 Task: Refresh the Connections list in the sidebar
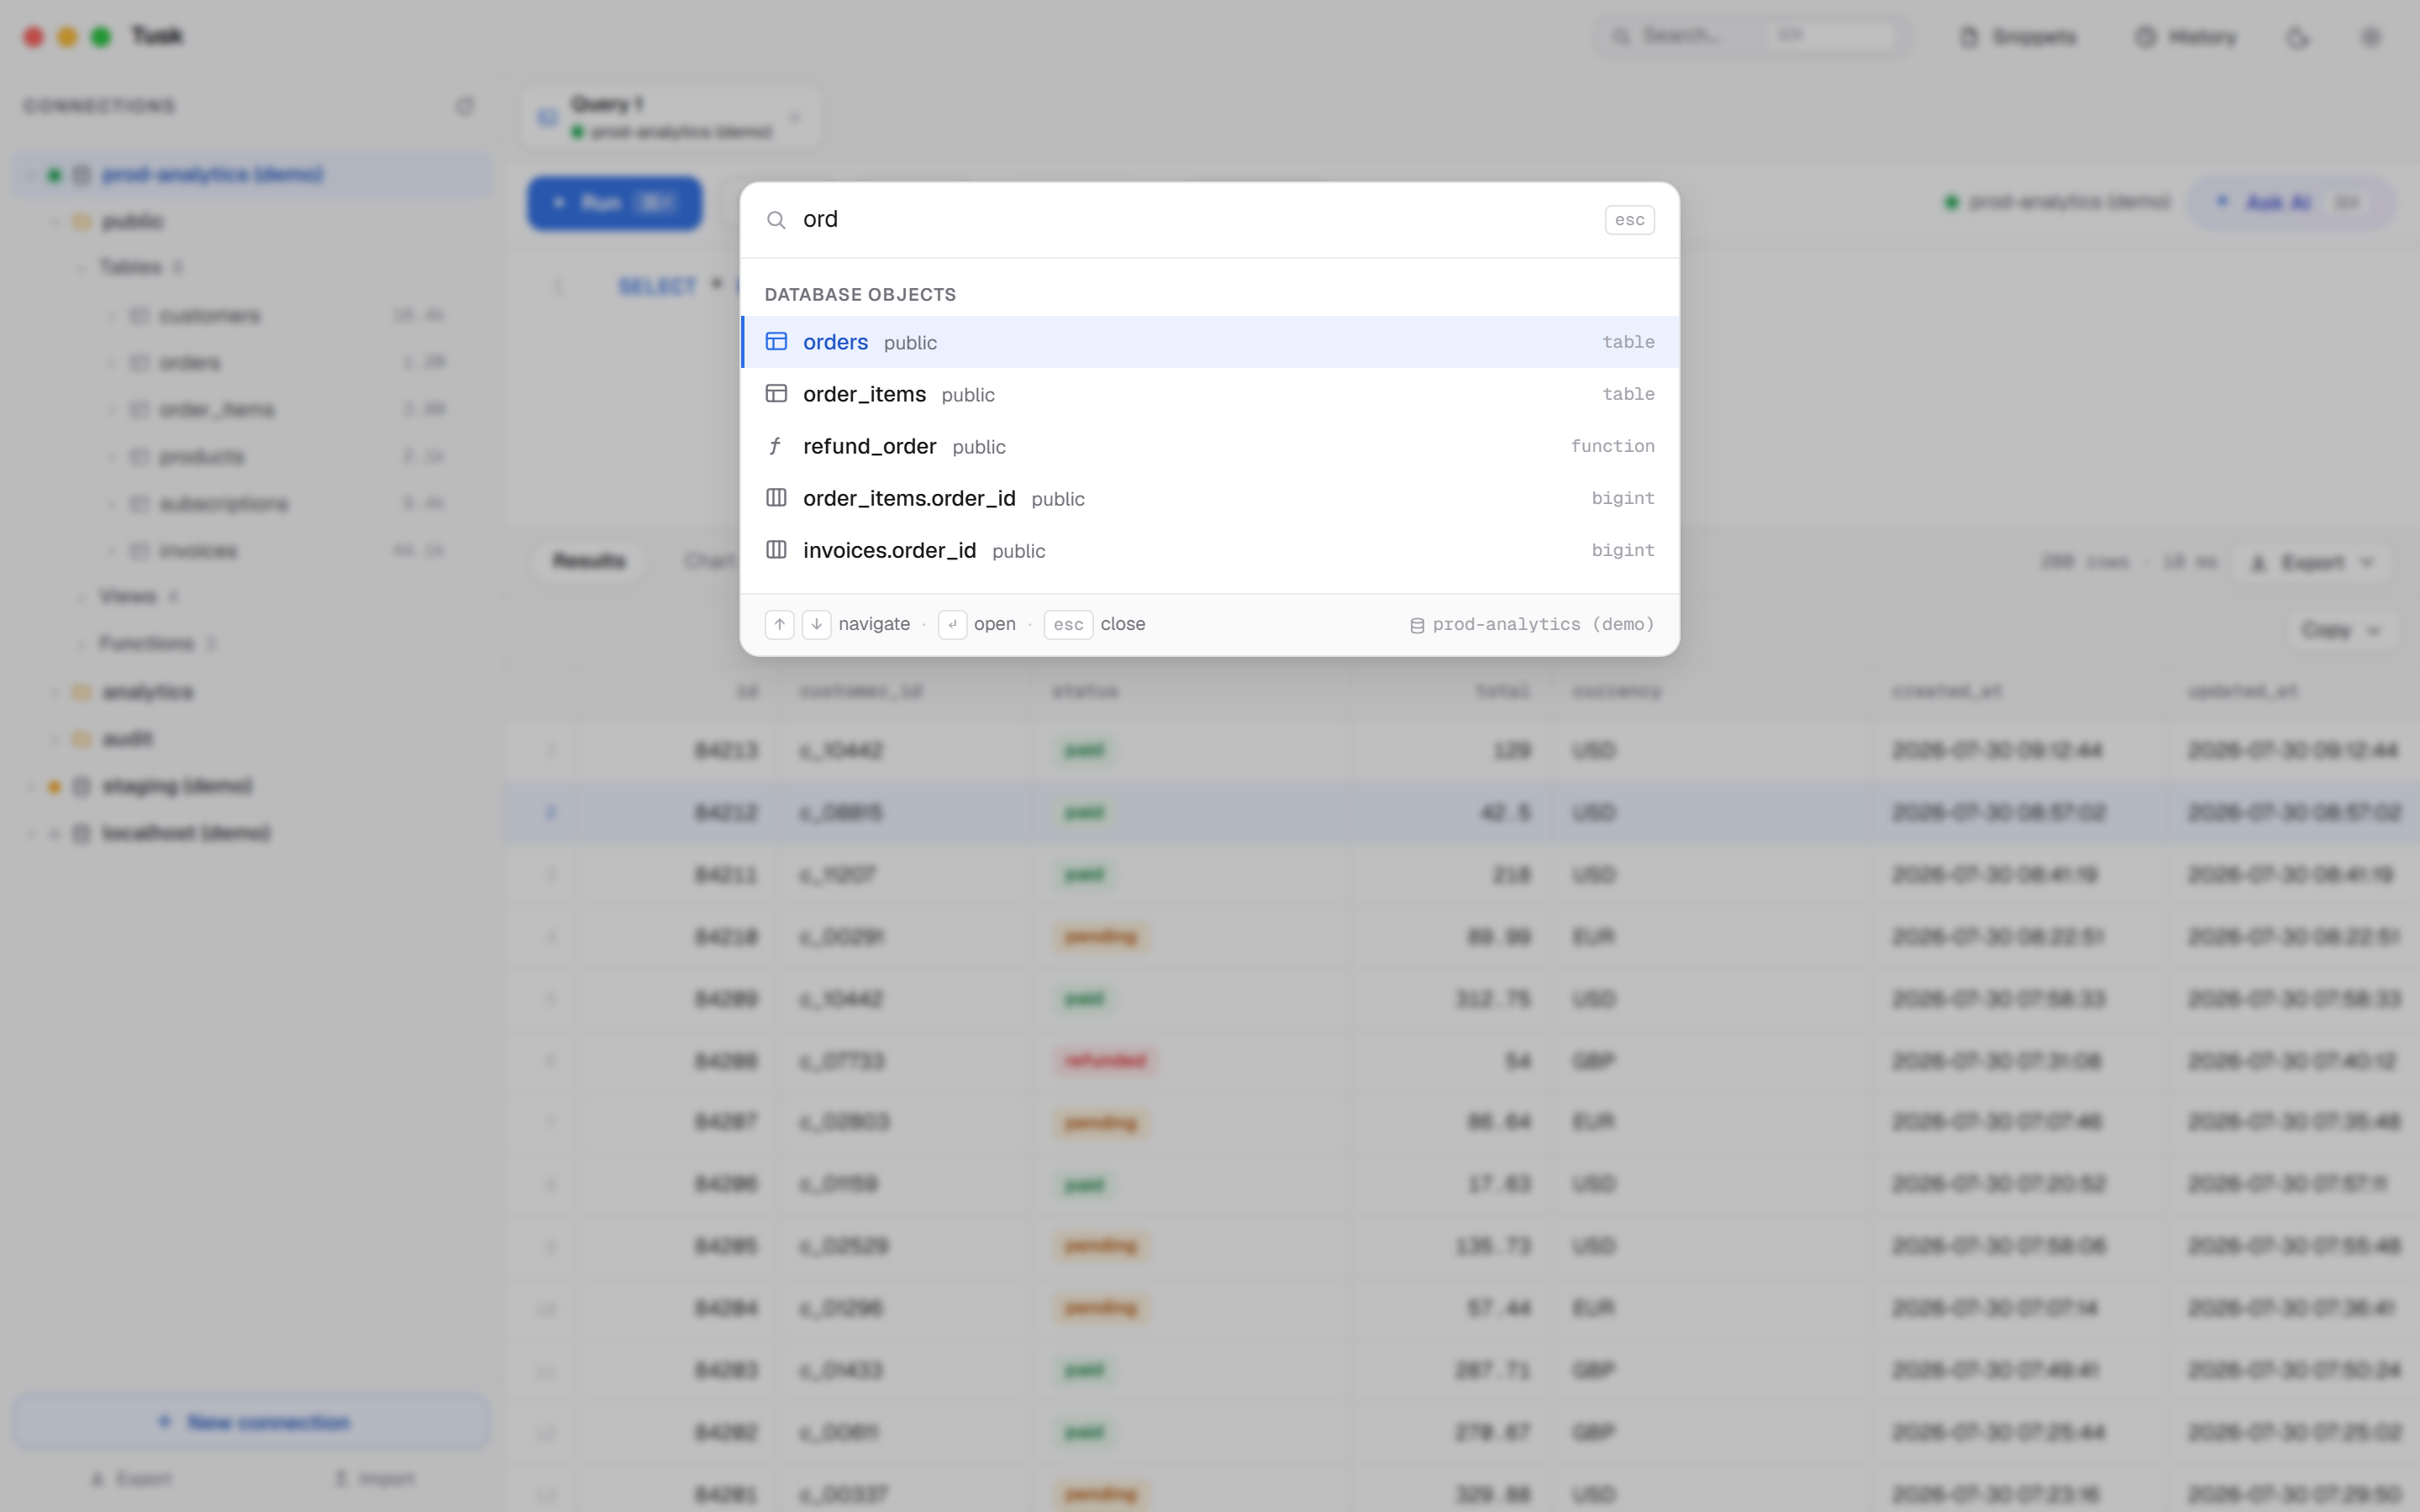coord(465,106)
